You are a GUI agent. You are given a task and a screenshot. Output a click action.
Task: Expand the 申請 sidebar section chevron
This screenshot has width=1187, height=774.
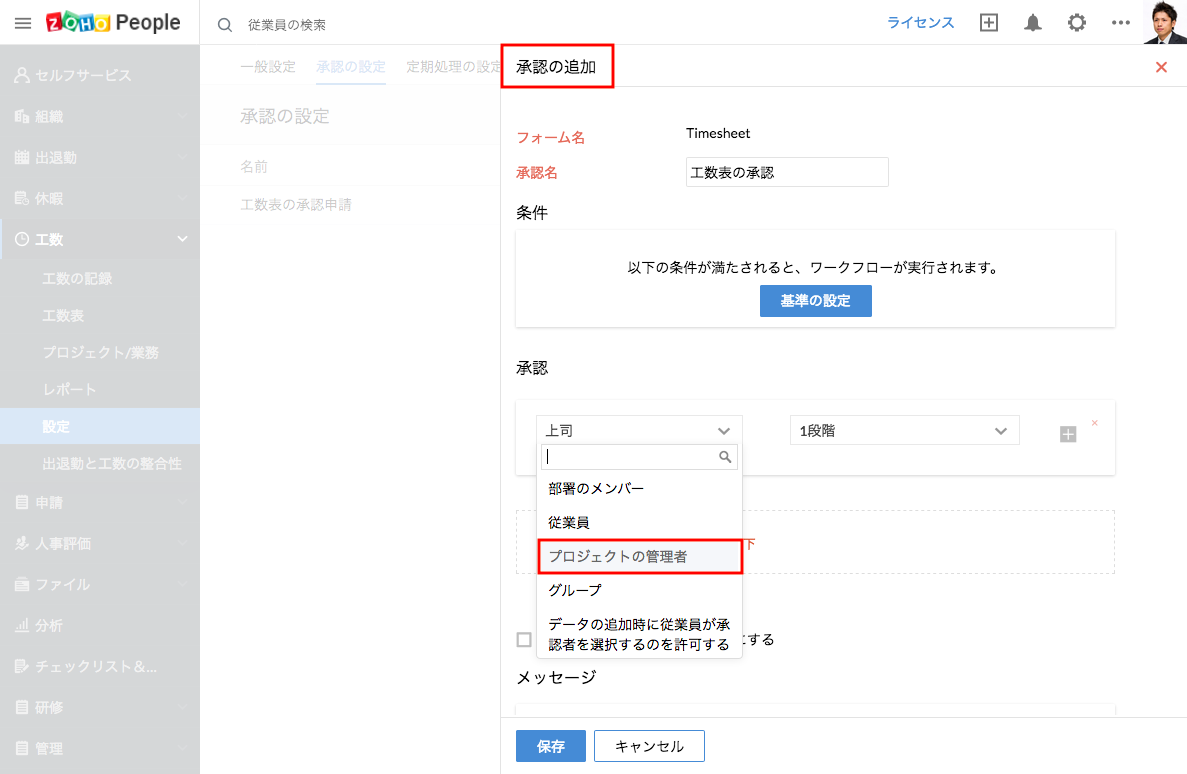[x=182, y=502]
